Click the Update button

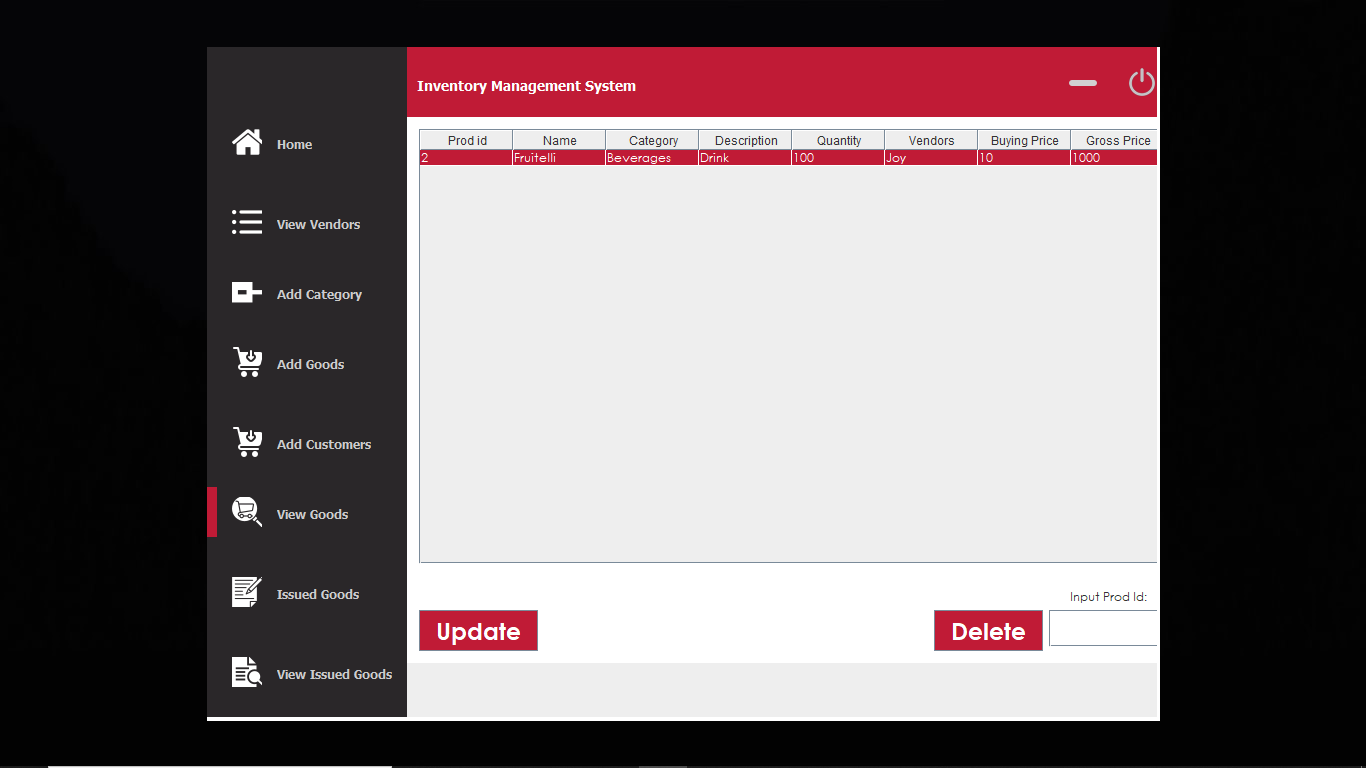478,631
